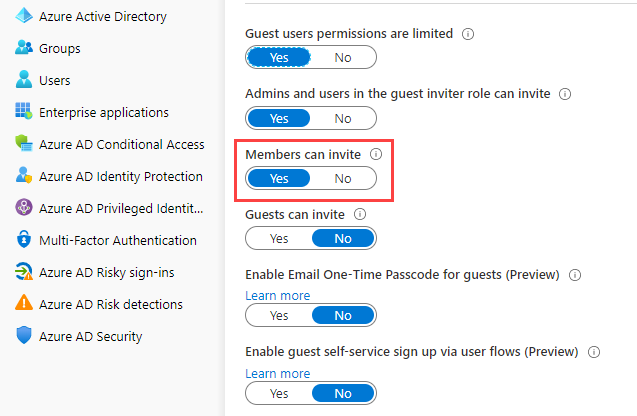Click the Users icon in sidebar

coord(24,81)
